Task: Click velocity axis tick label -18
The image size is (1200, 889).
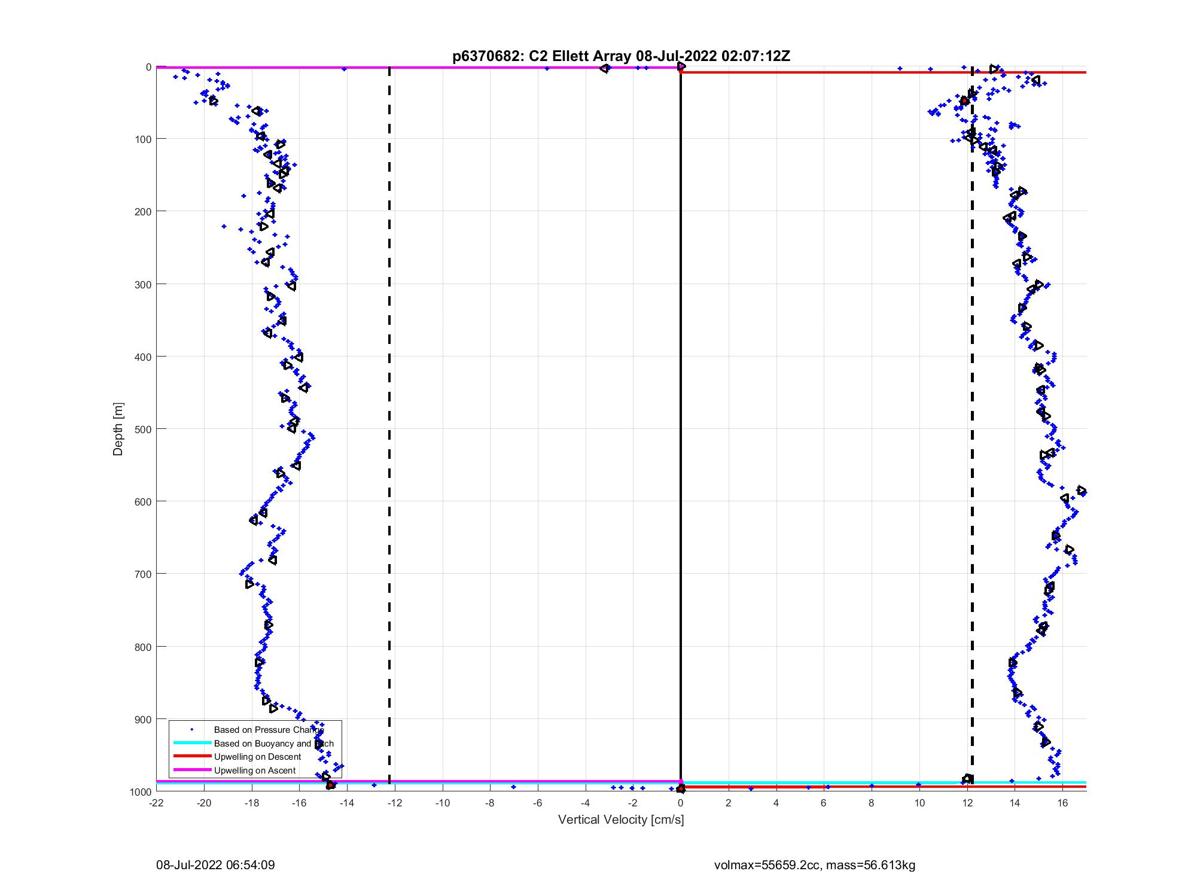Action: [251, 802]
